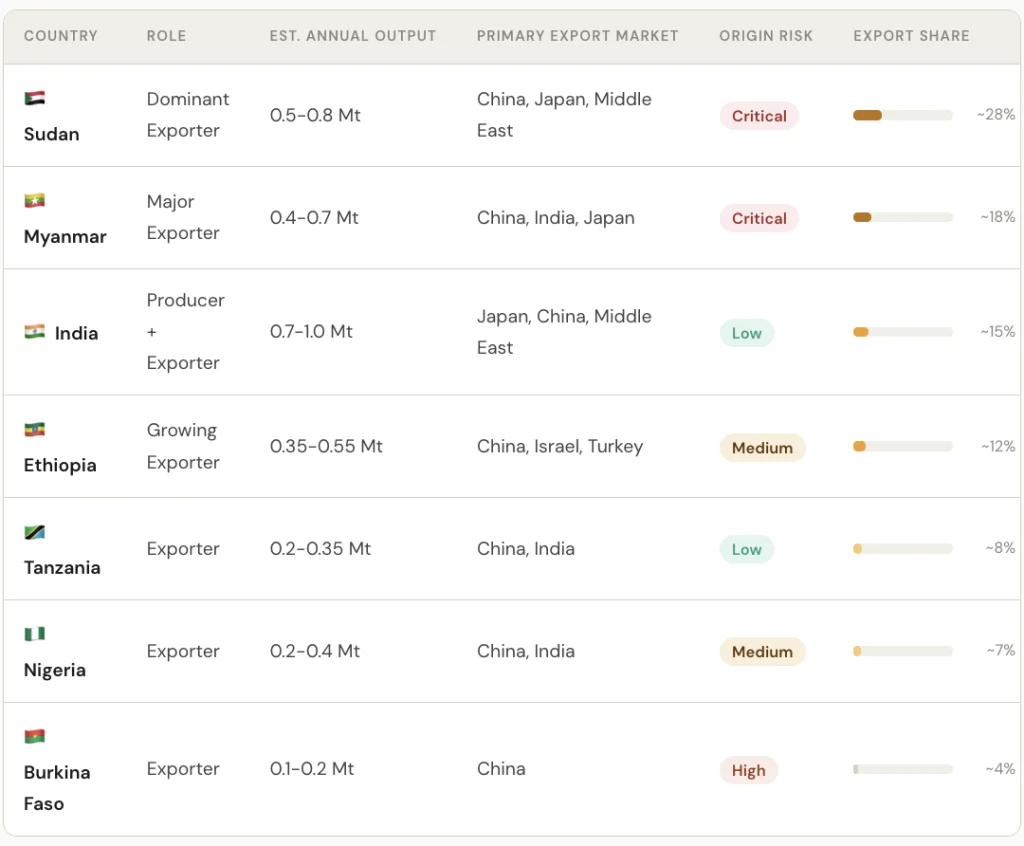This screenshot has height=846, width=1024.
Task: Select the Export Share column header
Action: [911, 36]
